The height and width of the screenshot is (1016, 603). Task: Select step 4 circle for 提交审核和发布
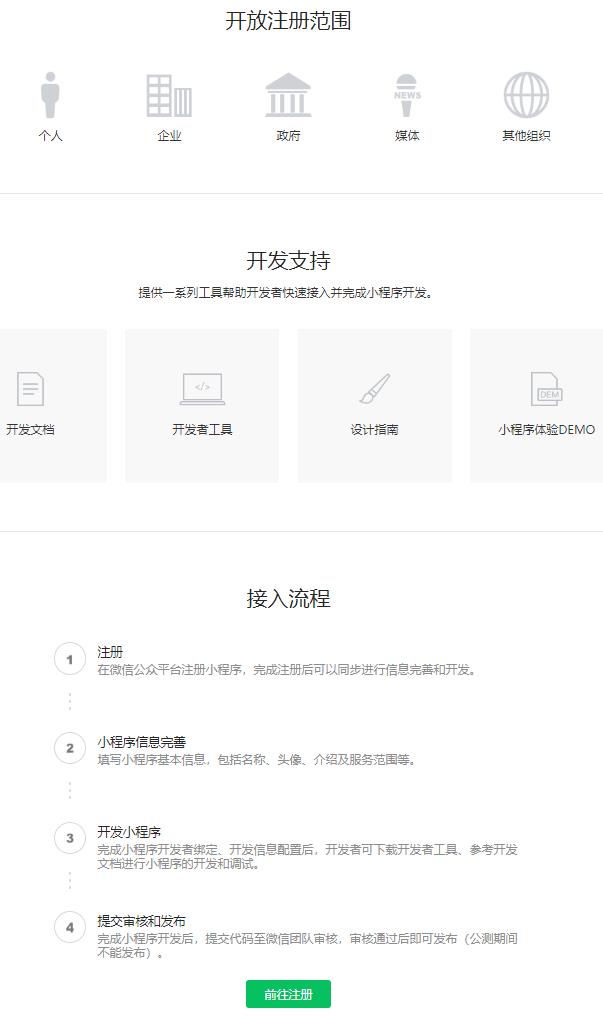point(70,927)
